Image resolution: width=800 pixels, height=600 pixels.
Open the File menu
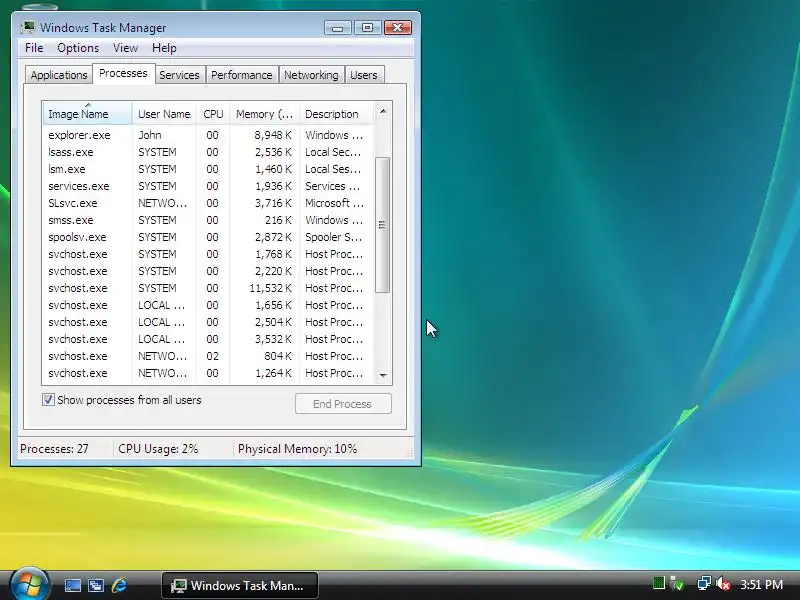pyautogui.click(x=34, y=48)
